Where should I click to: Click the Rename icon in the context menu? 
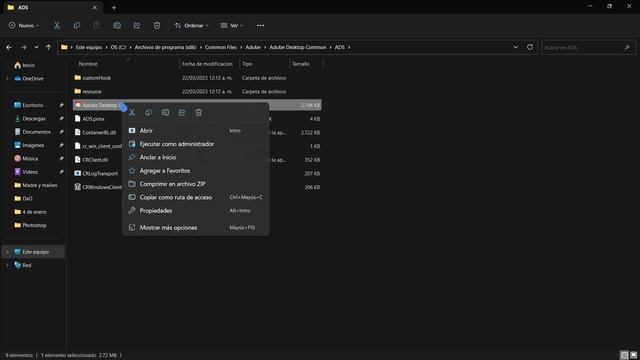[x=165, y=113]
